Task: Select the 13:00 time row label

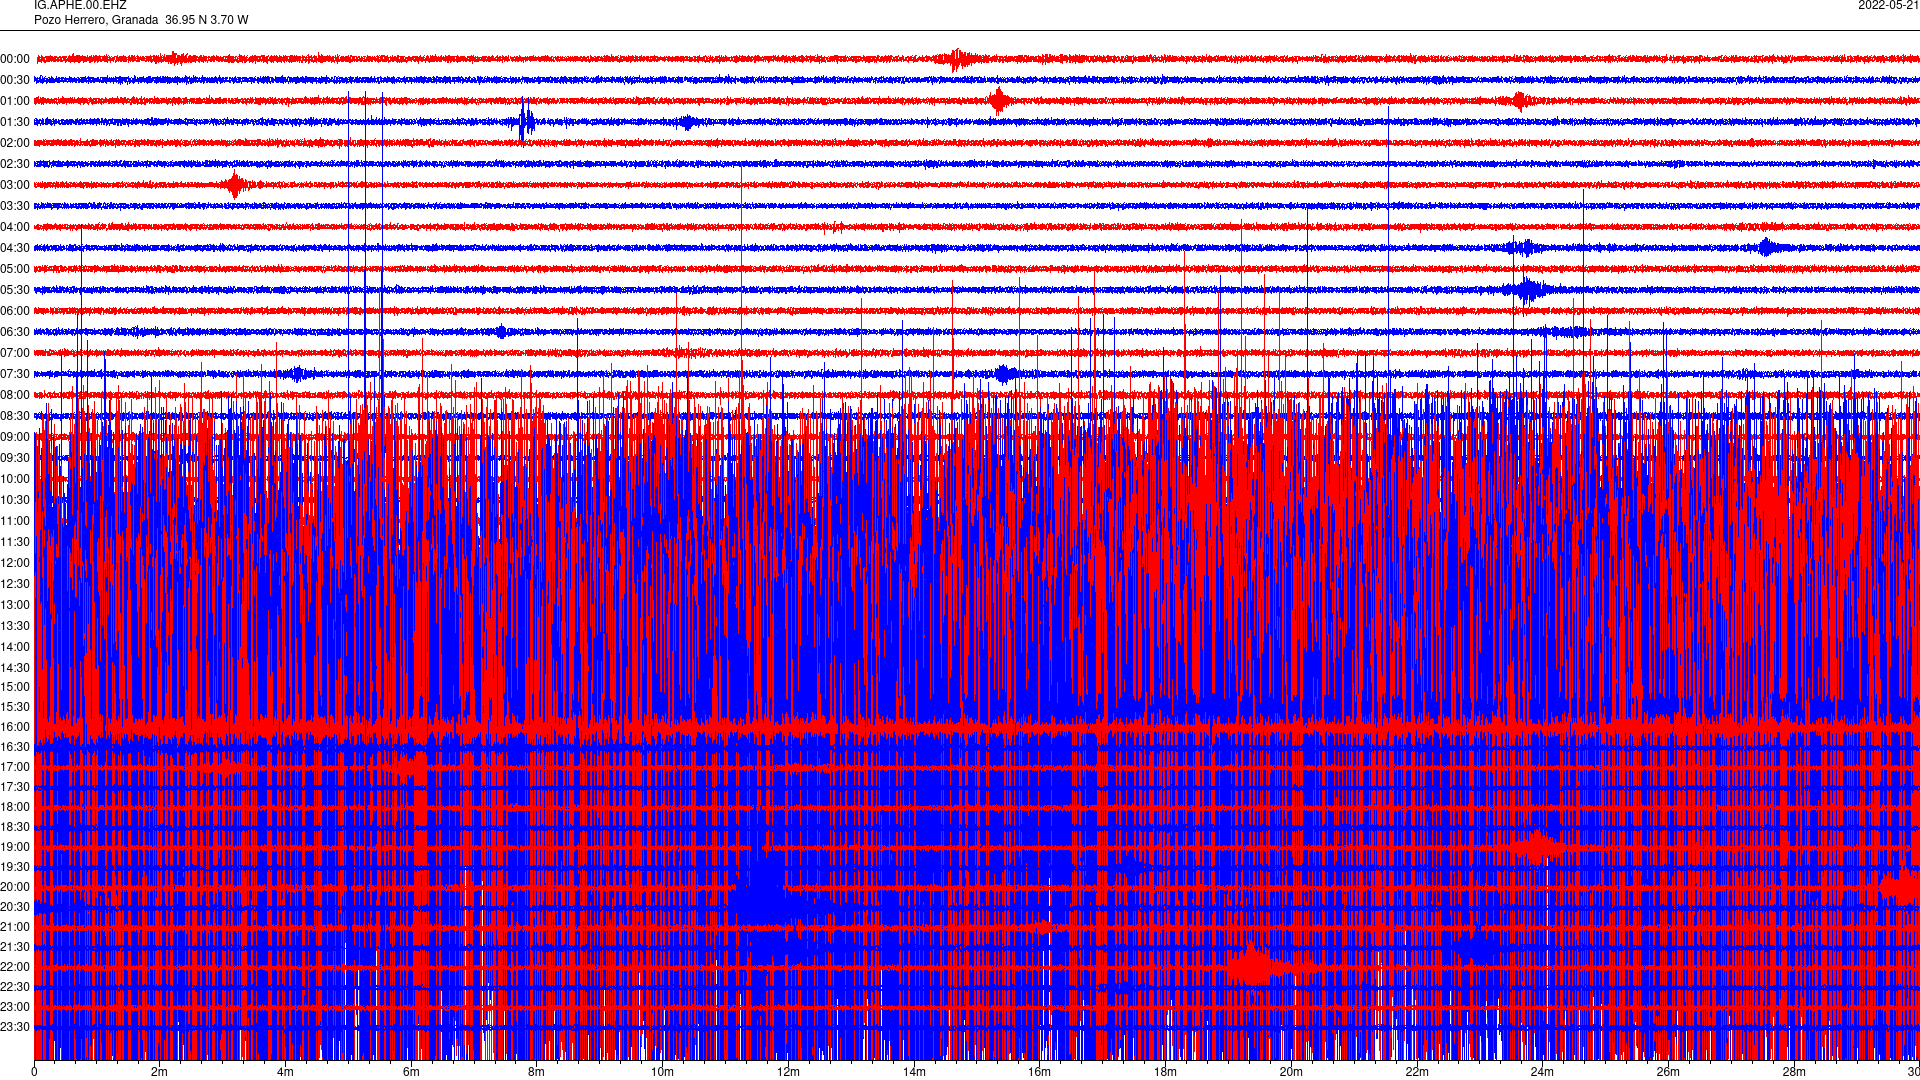Action: [x=15, y=605]
